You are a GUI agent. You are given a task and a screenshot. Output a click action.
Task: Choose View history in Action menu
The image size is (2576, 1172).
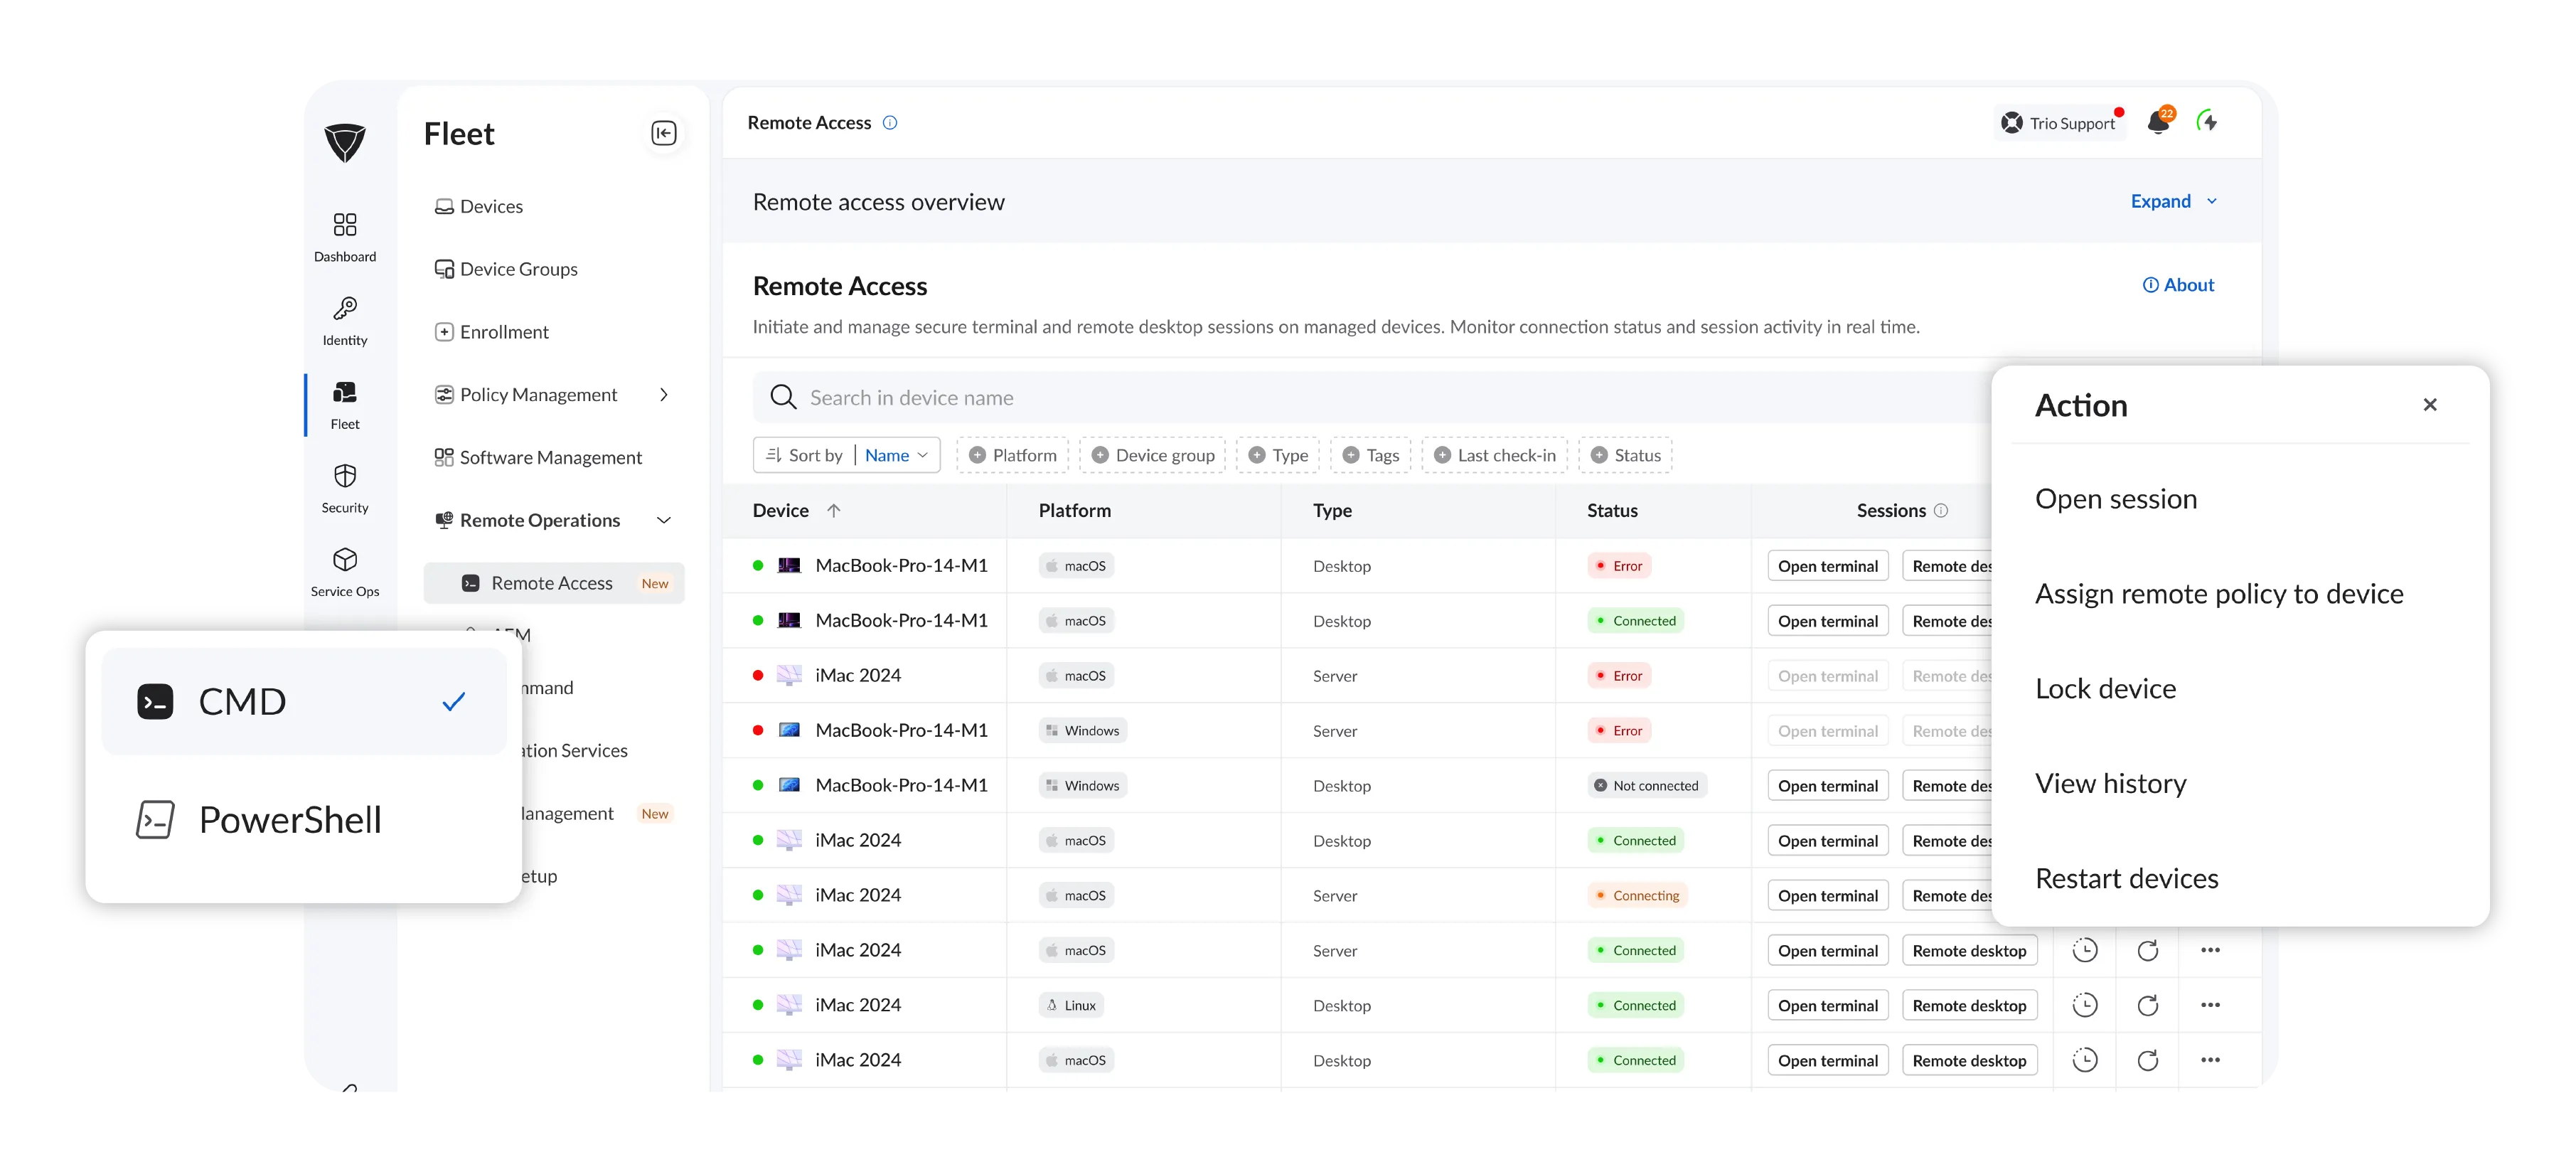click(x=2110, y=784)
